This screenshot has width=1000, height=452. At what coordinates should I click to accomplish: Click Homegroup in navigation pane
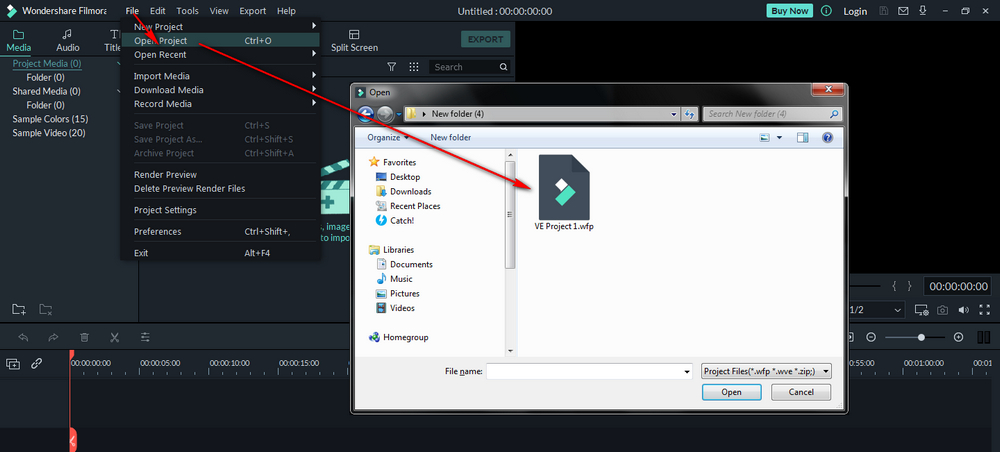399,337
